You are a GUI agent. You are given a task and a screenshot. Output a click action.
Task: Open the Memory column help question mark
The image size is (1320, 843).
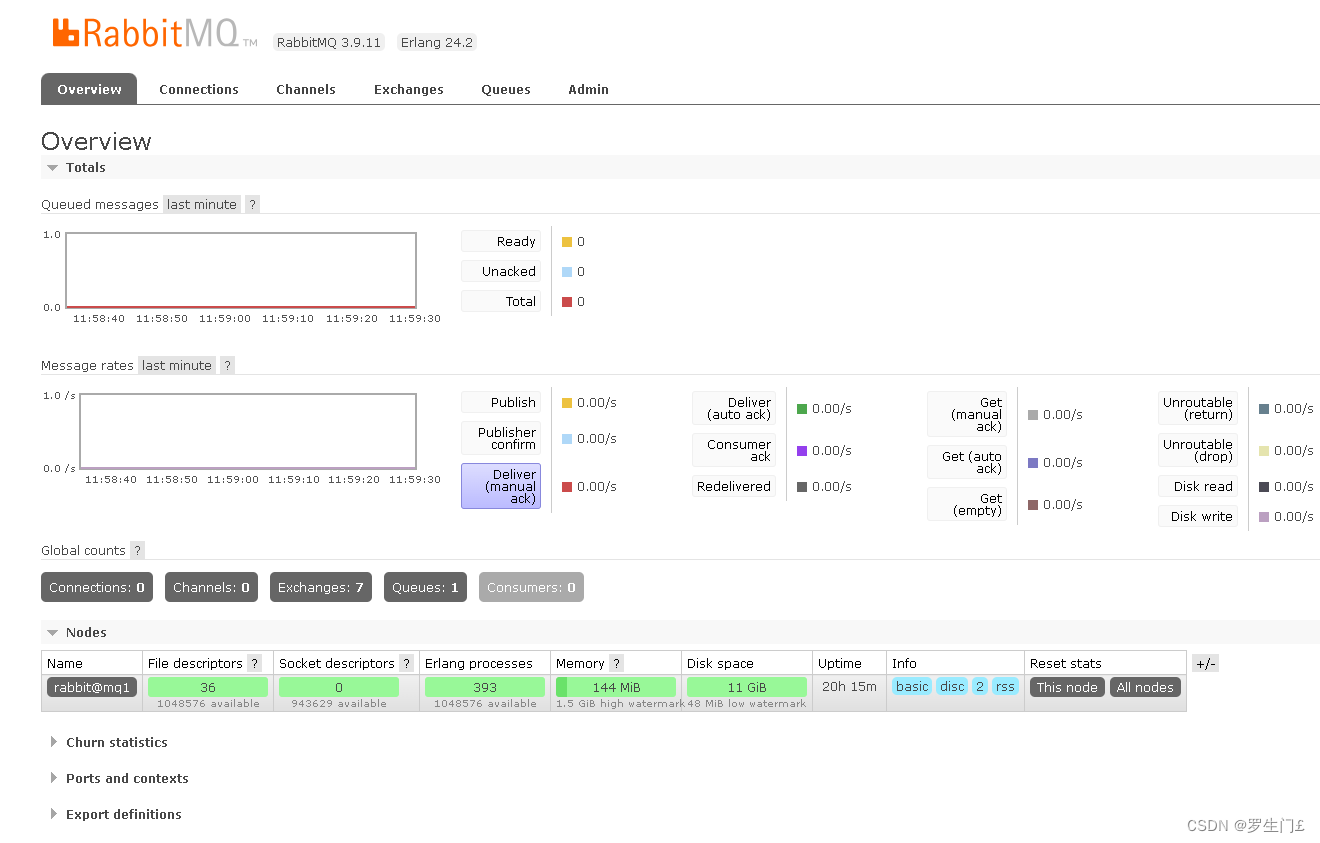coord(617,663)
